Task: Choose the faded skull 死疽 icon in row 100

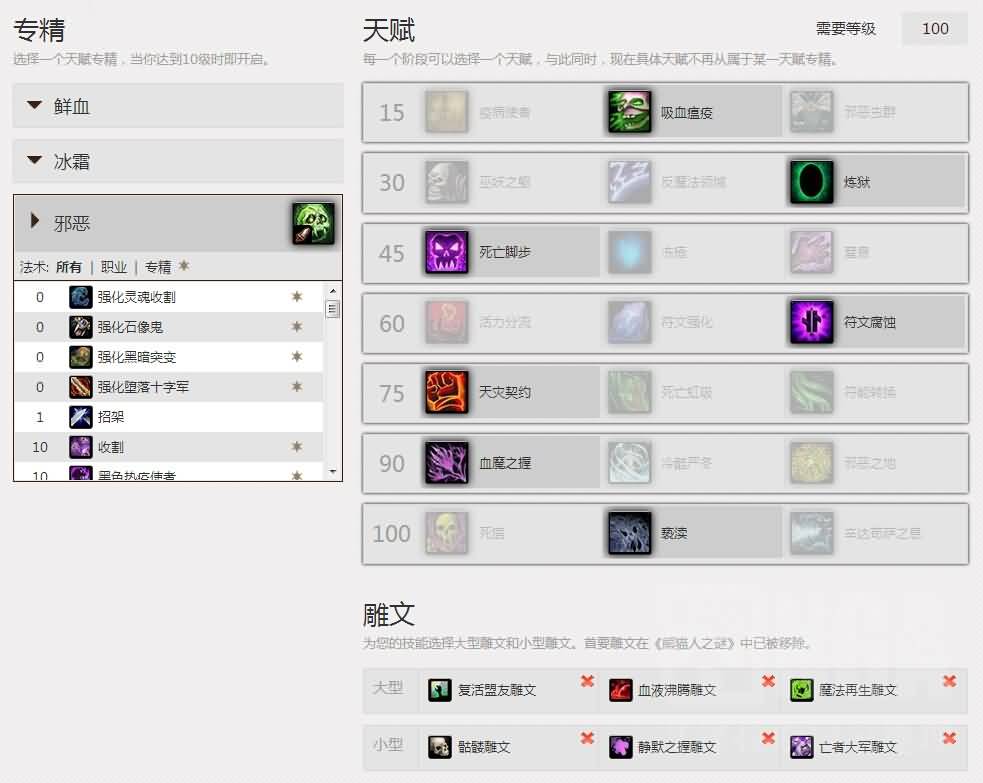Action: coord(447,533)
